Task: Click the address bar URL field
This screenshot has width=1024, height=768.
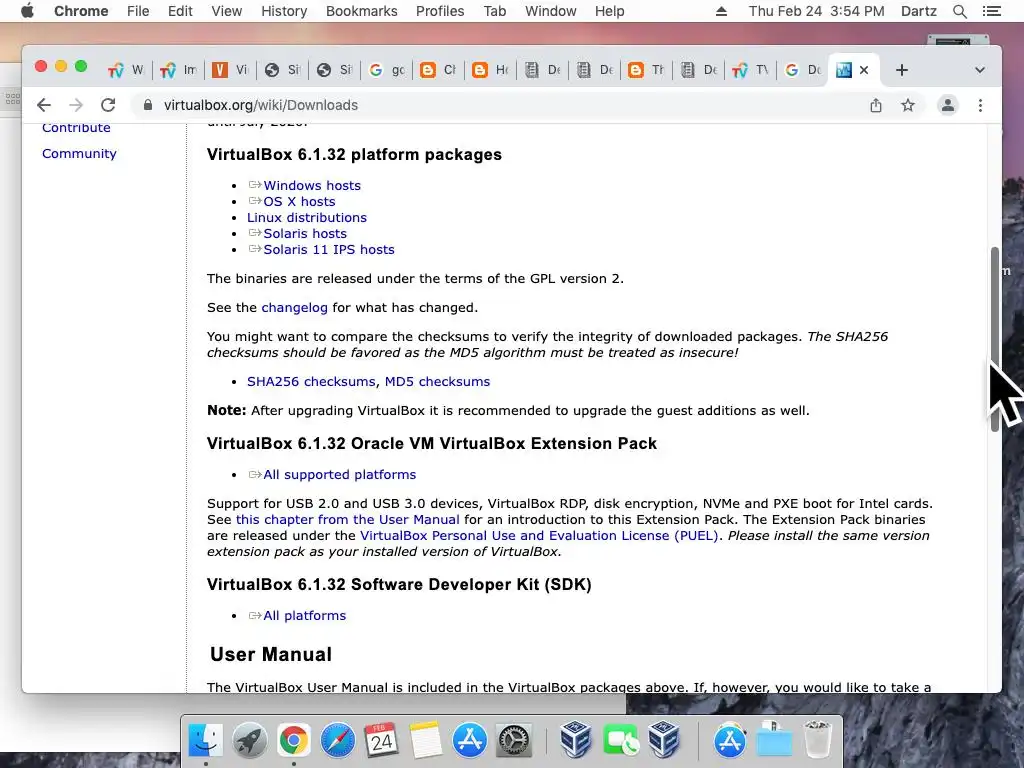Action: click(509, 105)
